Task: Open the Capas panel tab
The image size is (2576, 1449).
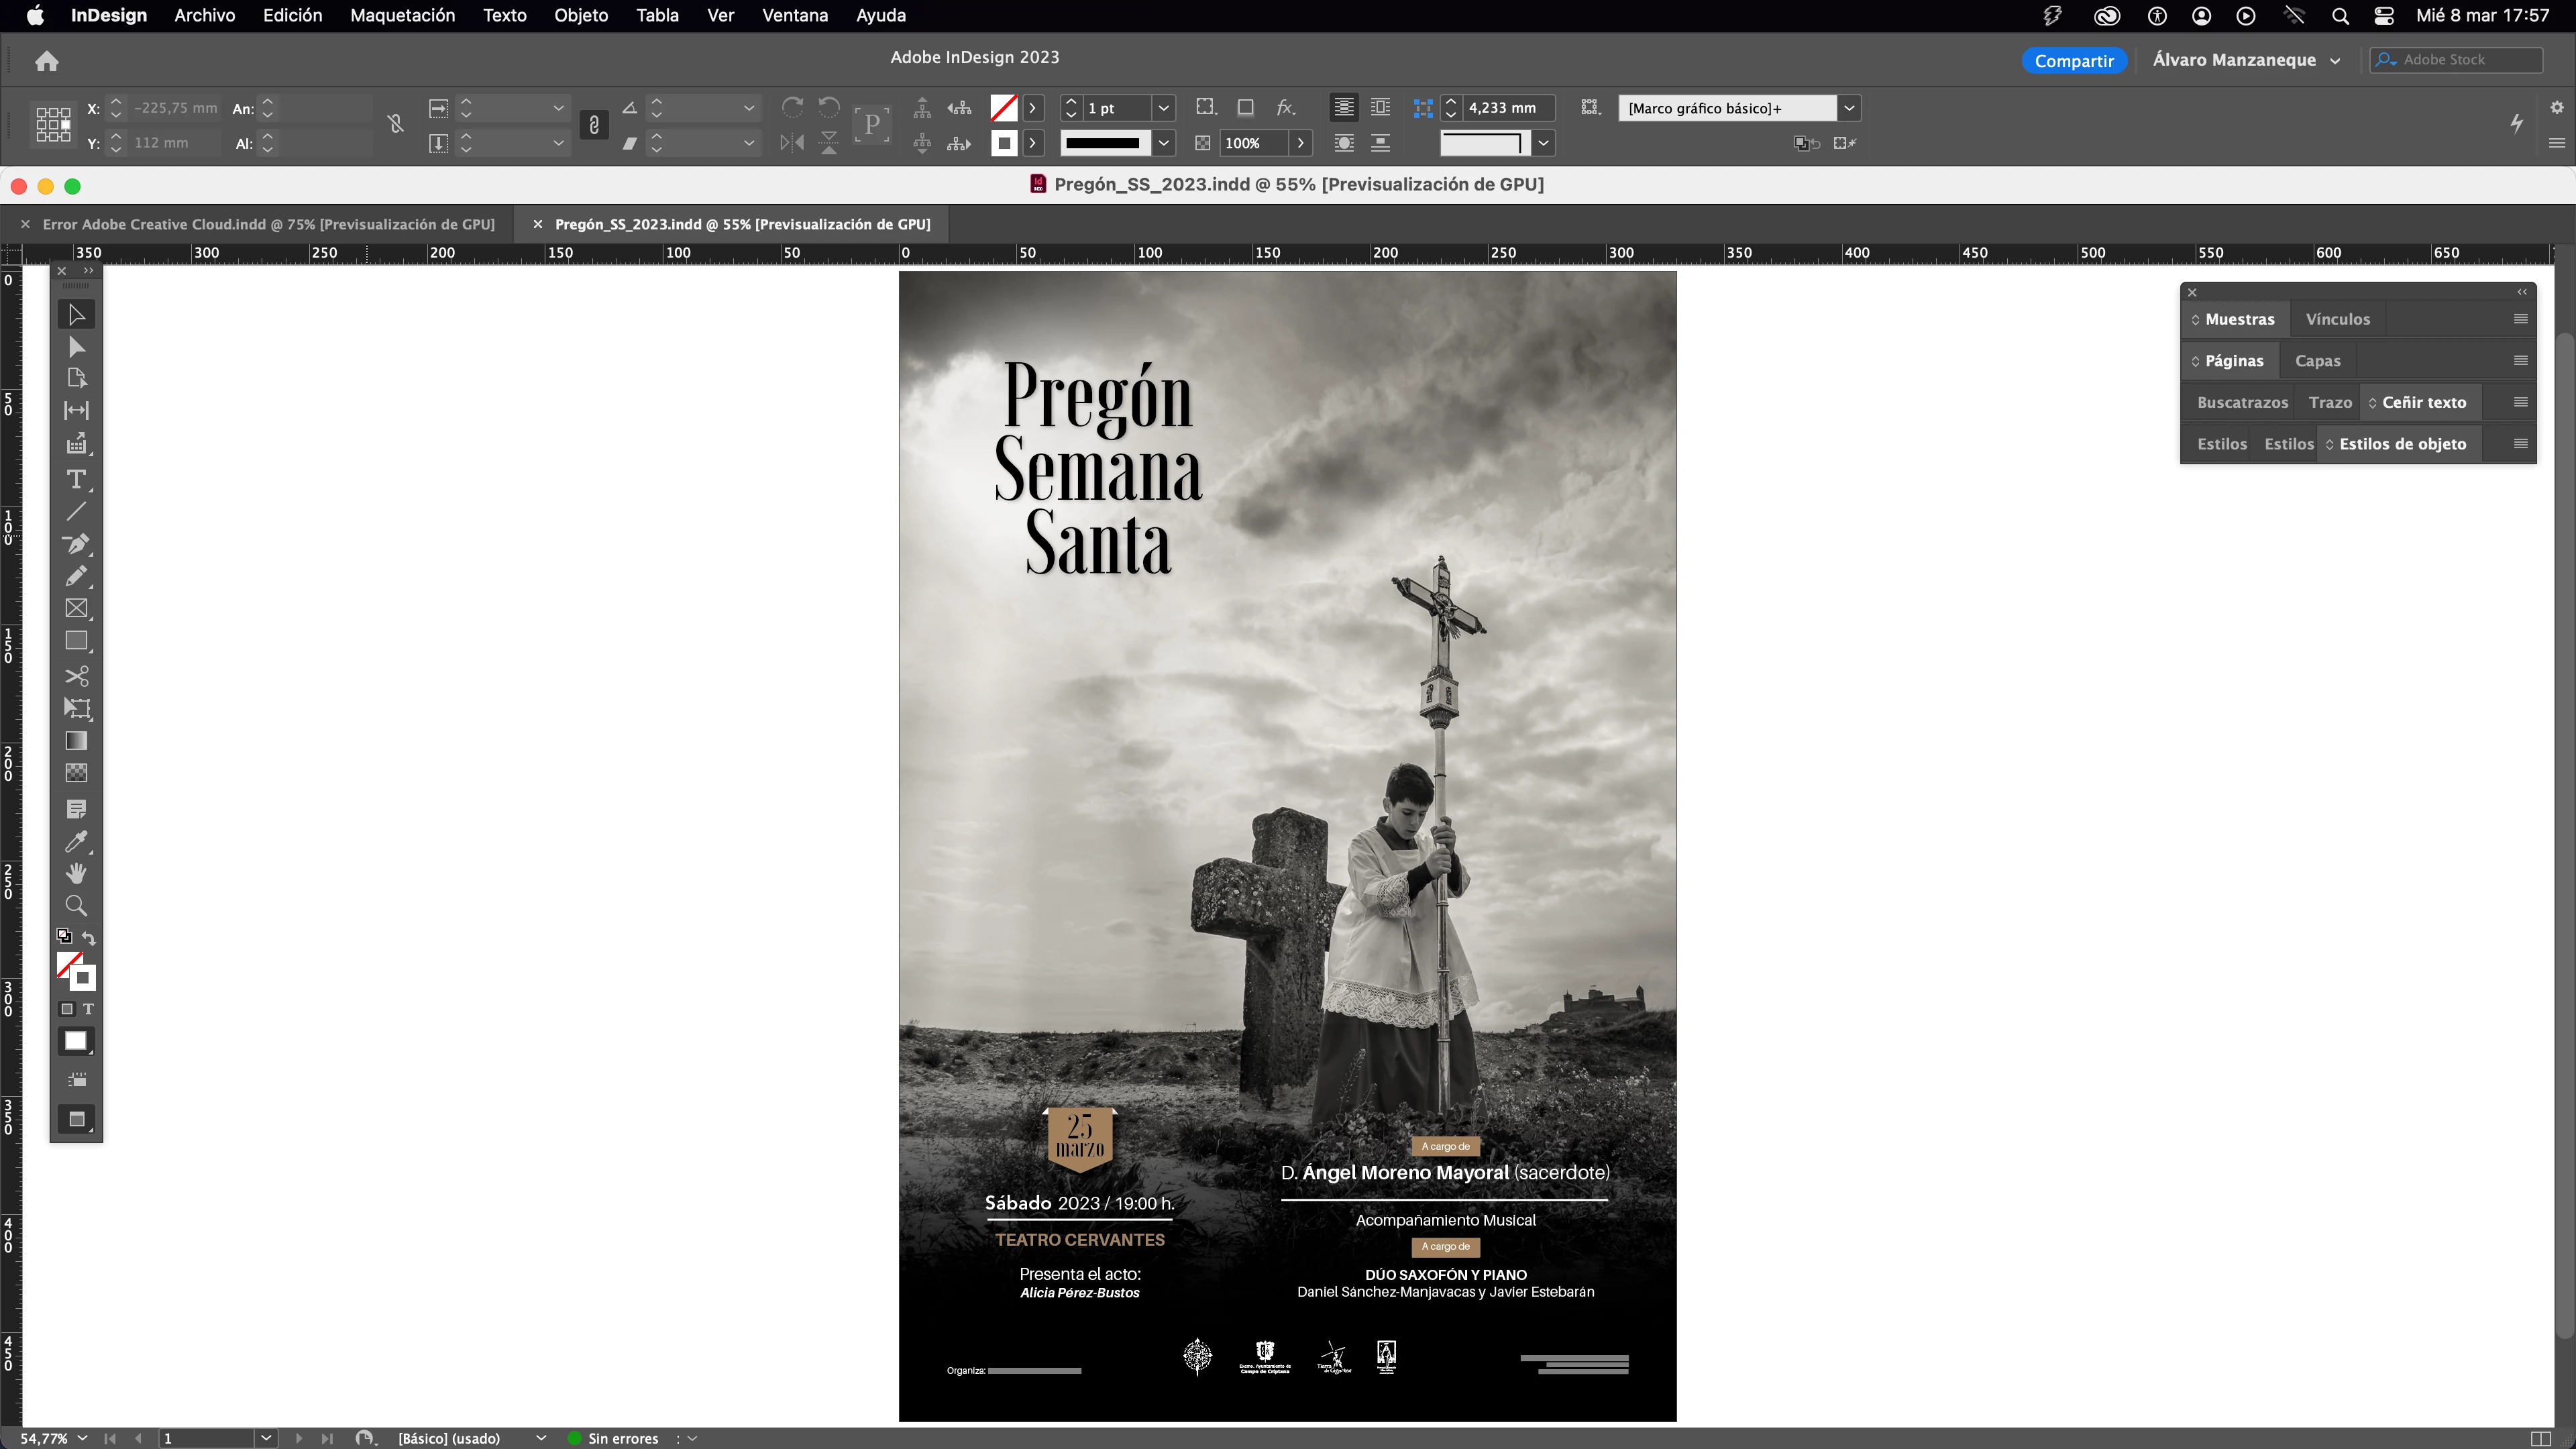Action: [2317, 361]
